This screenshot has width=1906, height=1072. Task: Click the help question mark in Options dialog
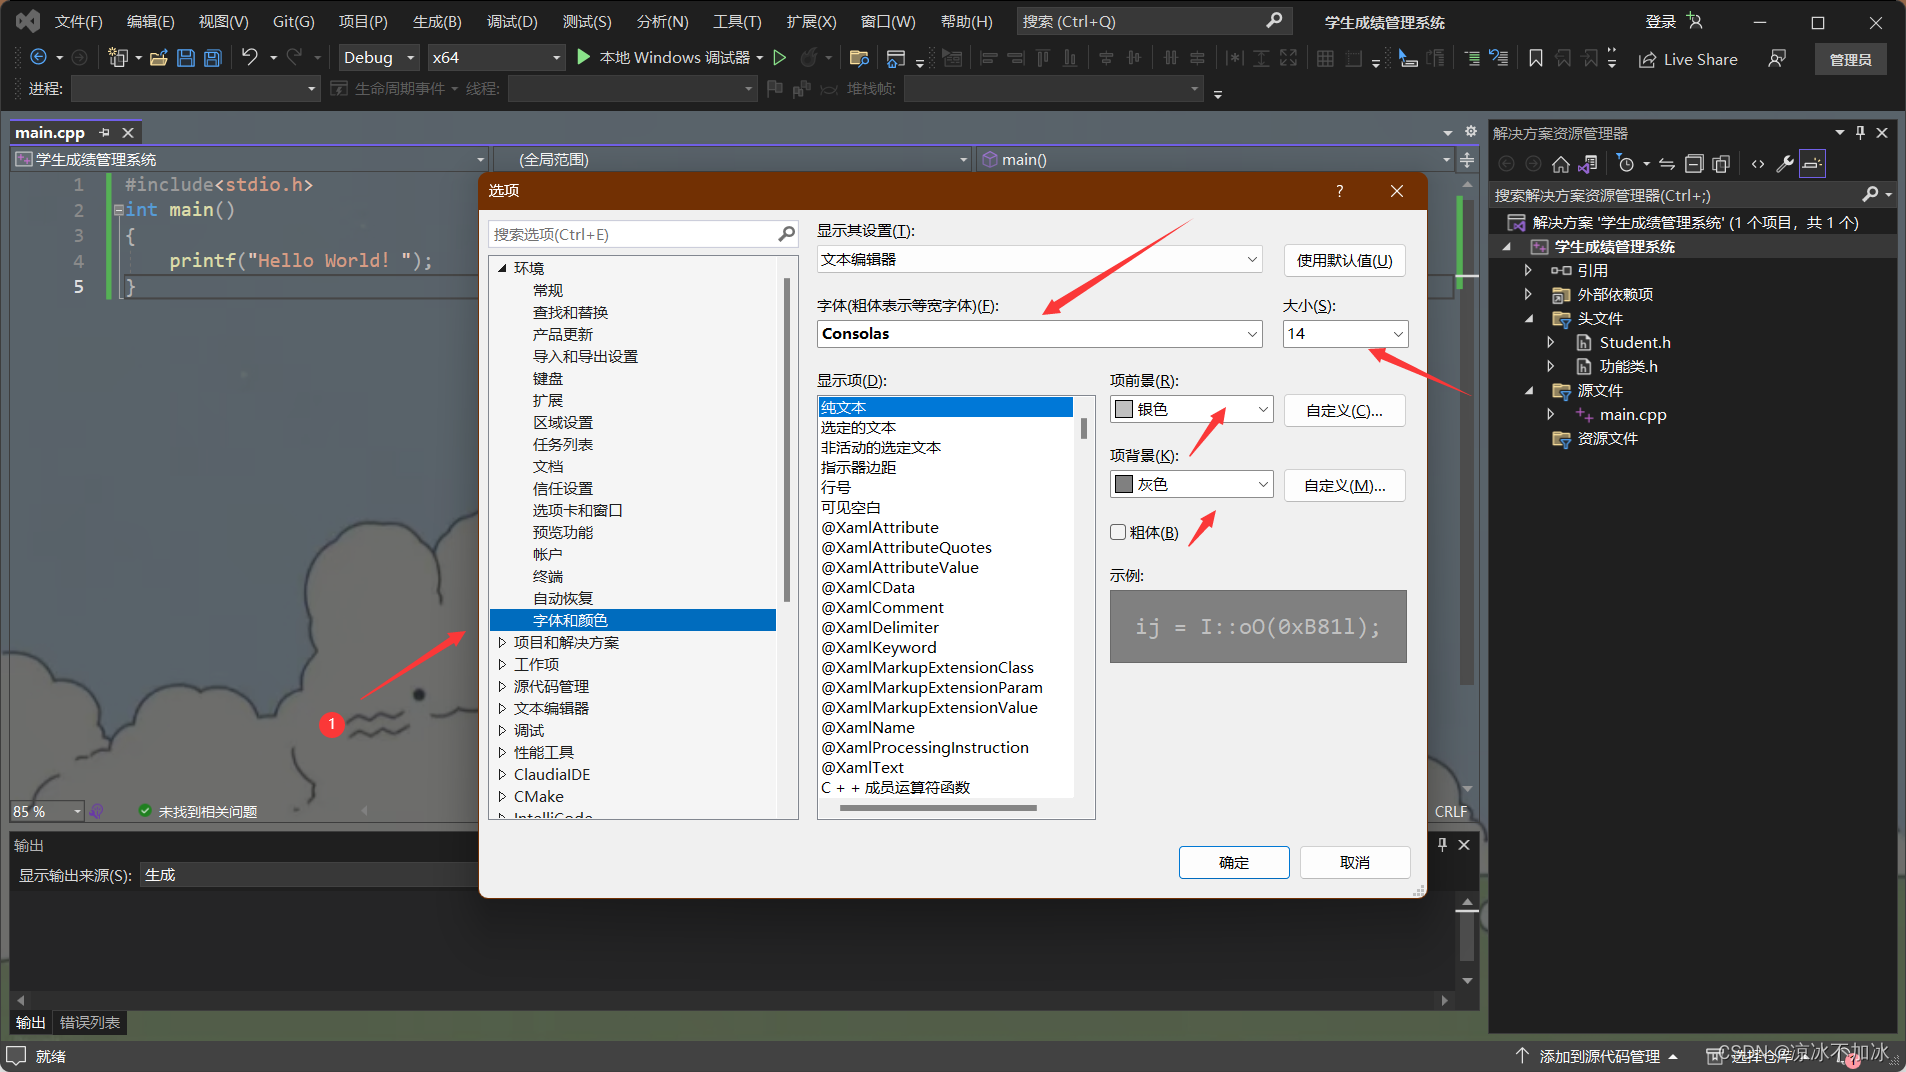click(1339, 191)
